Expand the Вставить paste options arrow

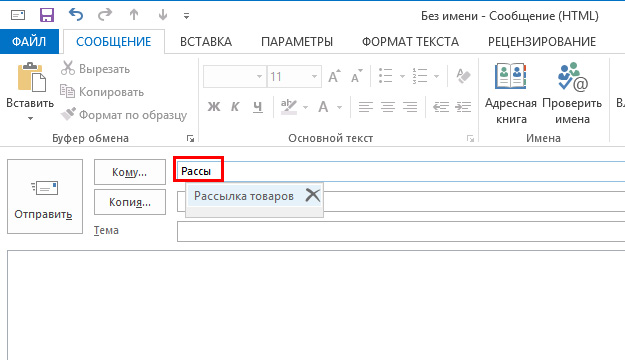click(30, 118)
